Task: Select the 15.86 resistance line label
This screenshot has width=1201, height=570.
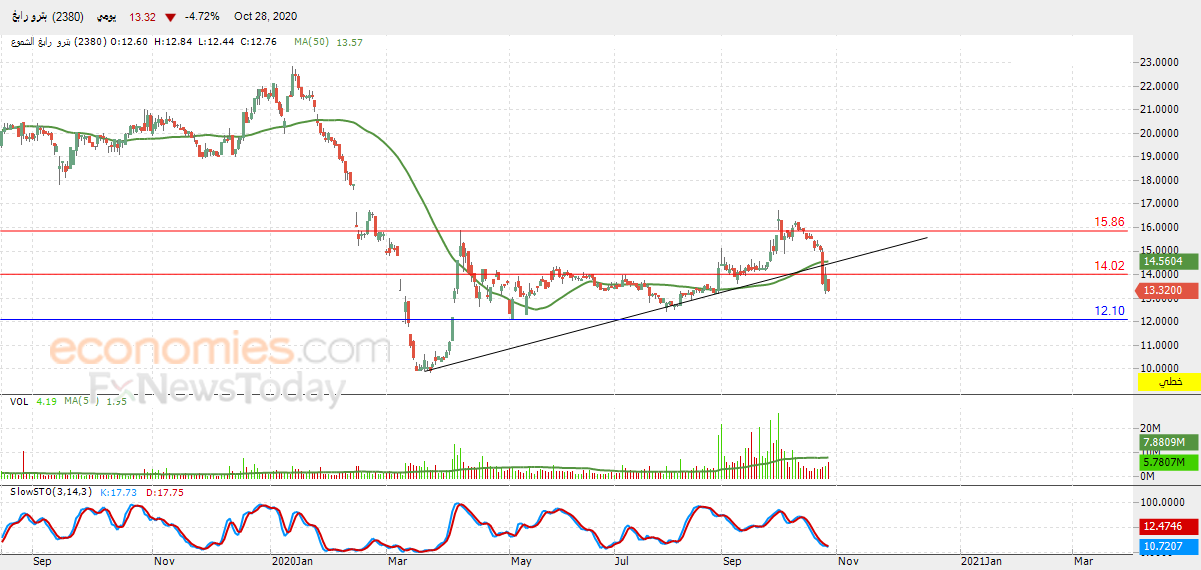Action: point(1109,222)
